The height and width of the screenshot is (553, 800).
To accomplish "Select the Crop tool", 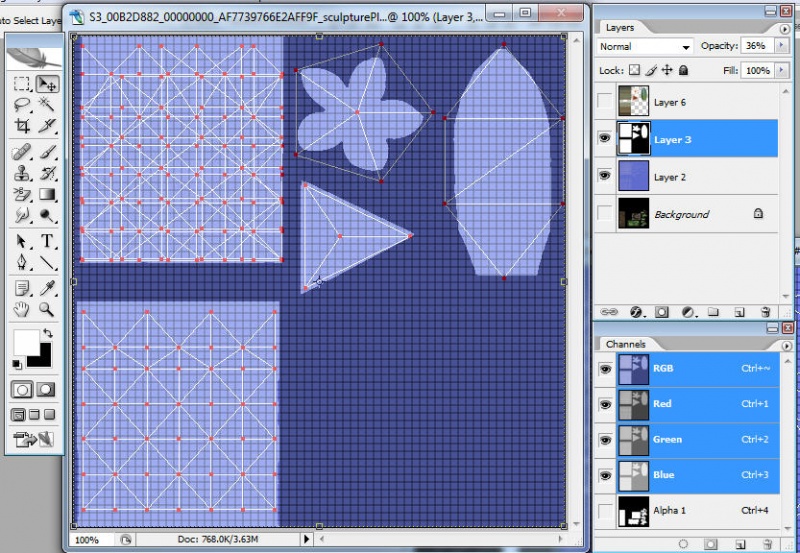I will coord(22,127).
